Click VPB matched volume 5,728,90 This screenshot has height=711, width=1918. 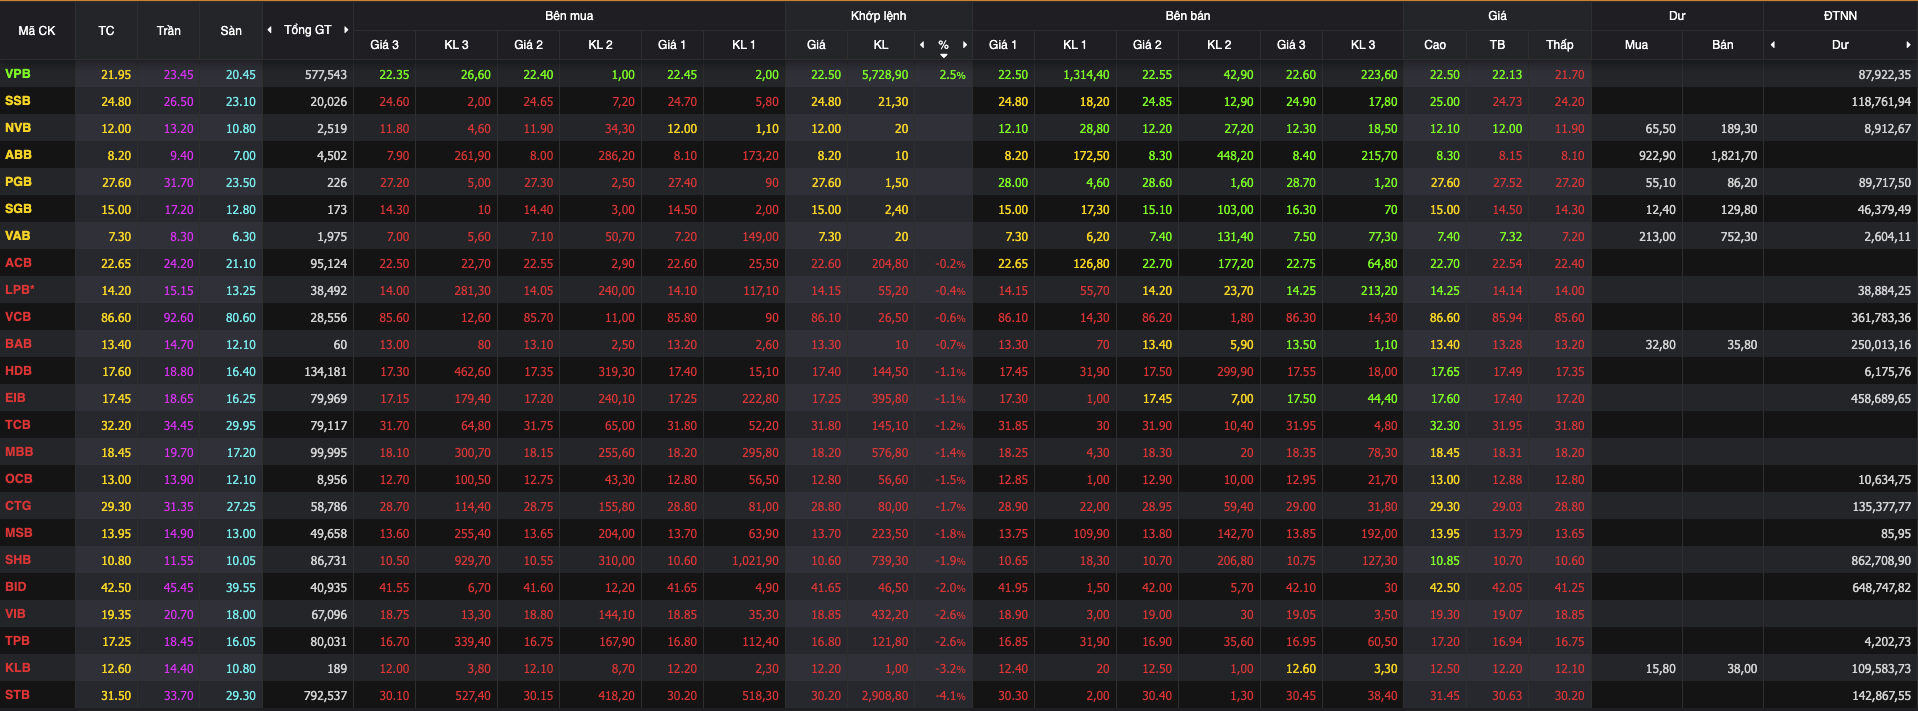coord(885,75)
